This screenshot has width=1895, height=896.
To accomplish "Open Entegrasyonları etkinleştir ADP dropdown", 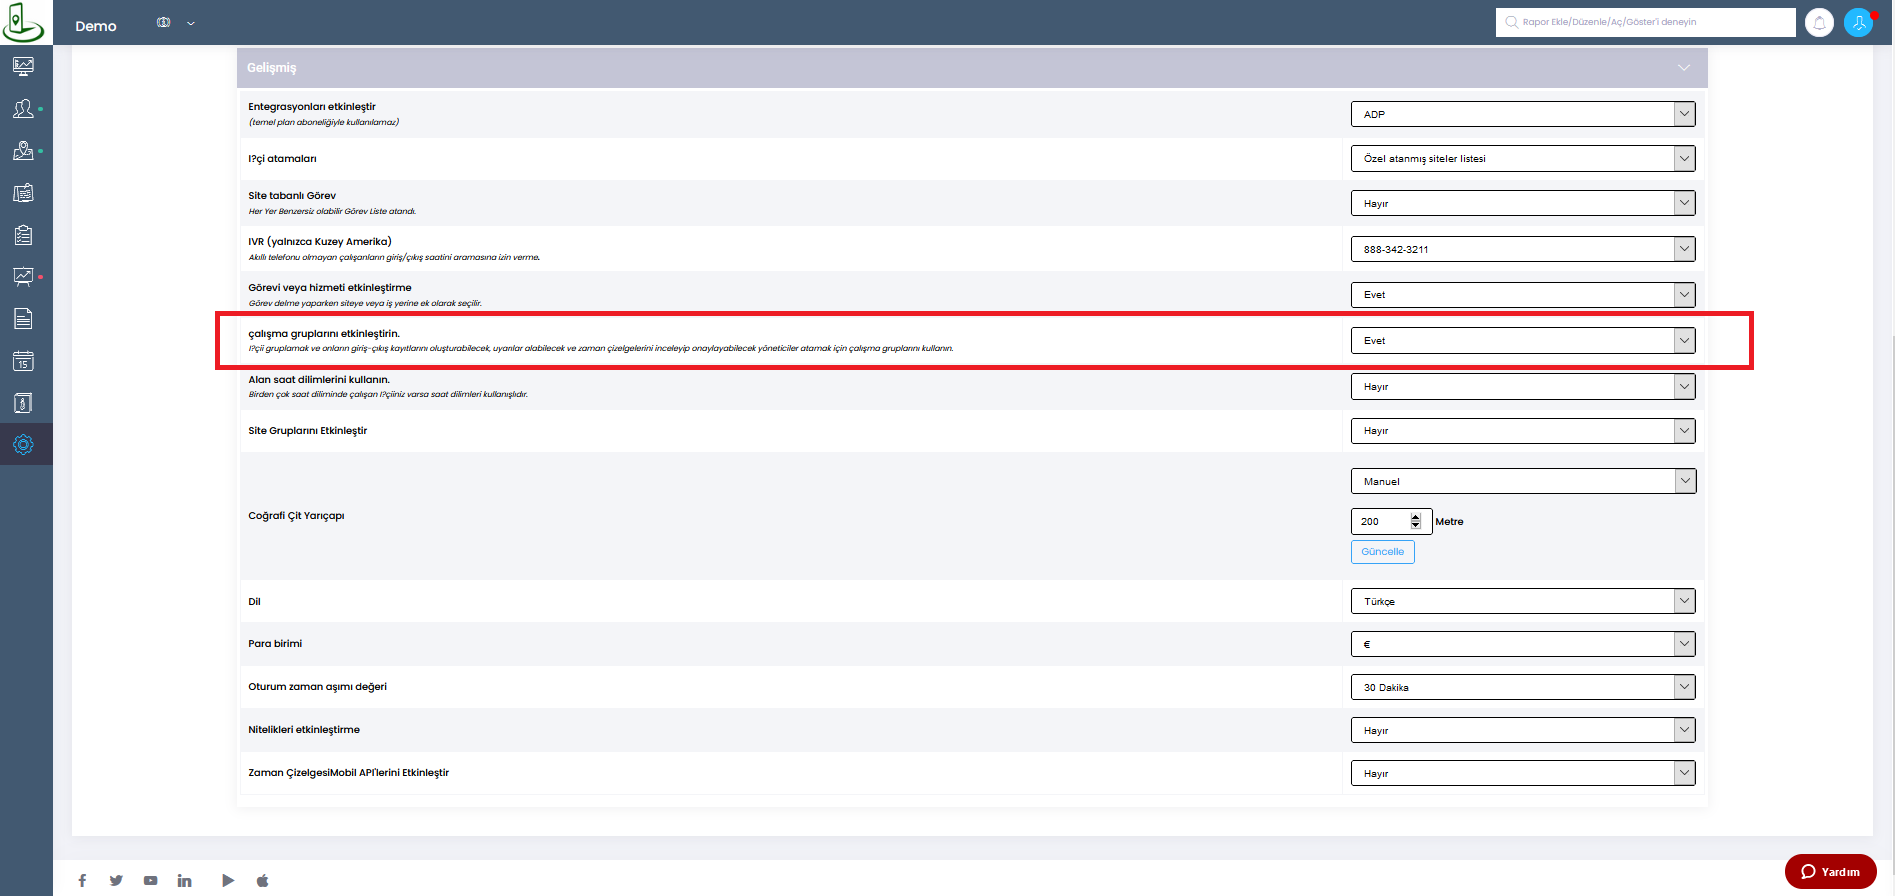I will tap(1523, 114).
